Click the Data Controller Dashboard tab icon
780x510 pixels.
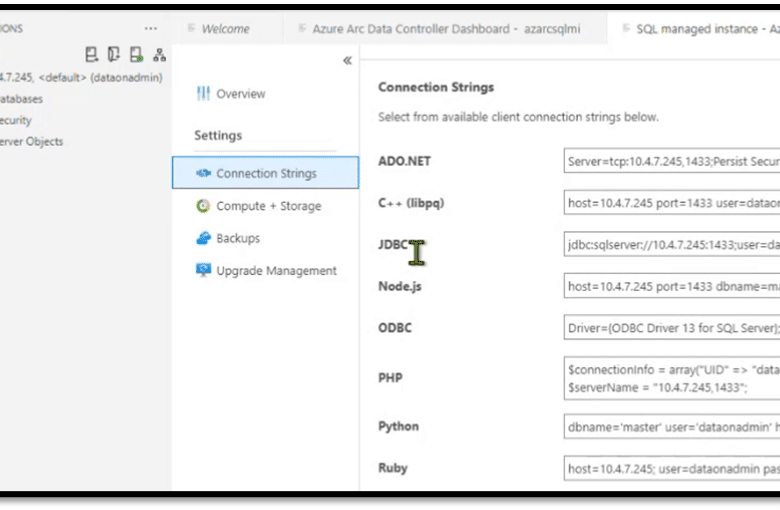pyautogui.click(x=302, y=28)
